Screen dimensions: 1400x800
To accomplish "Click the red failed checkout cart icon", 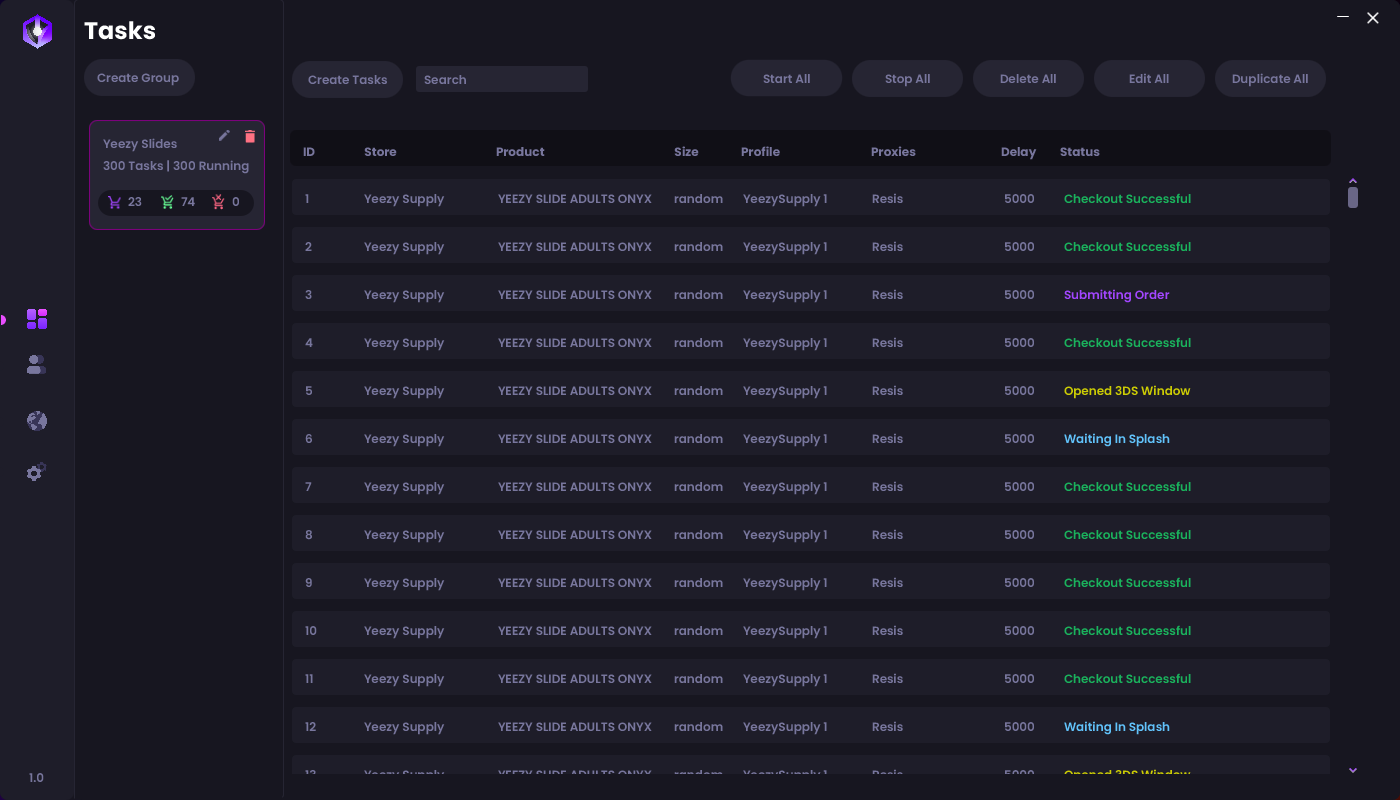I will [x=218, y=202].
